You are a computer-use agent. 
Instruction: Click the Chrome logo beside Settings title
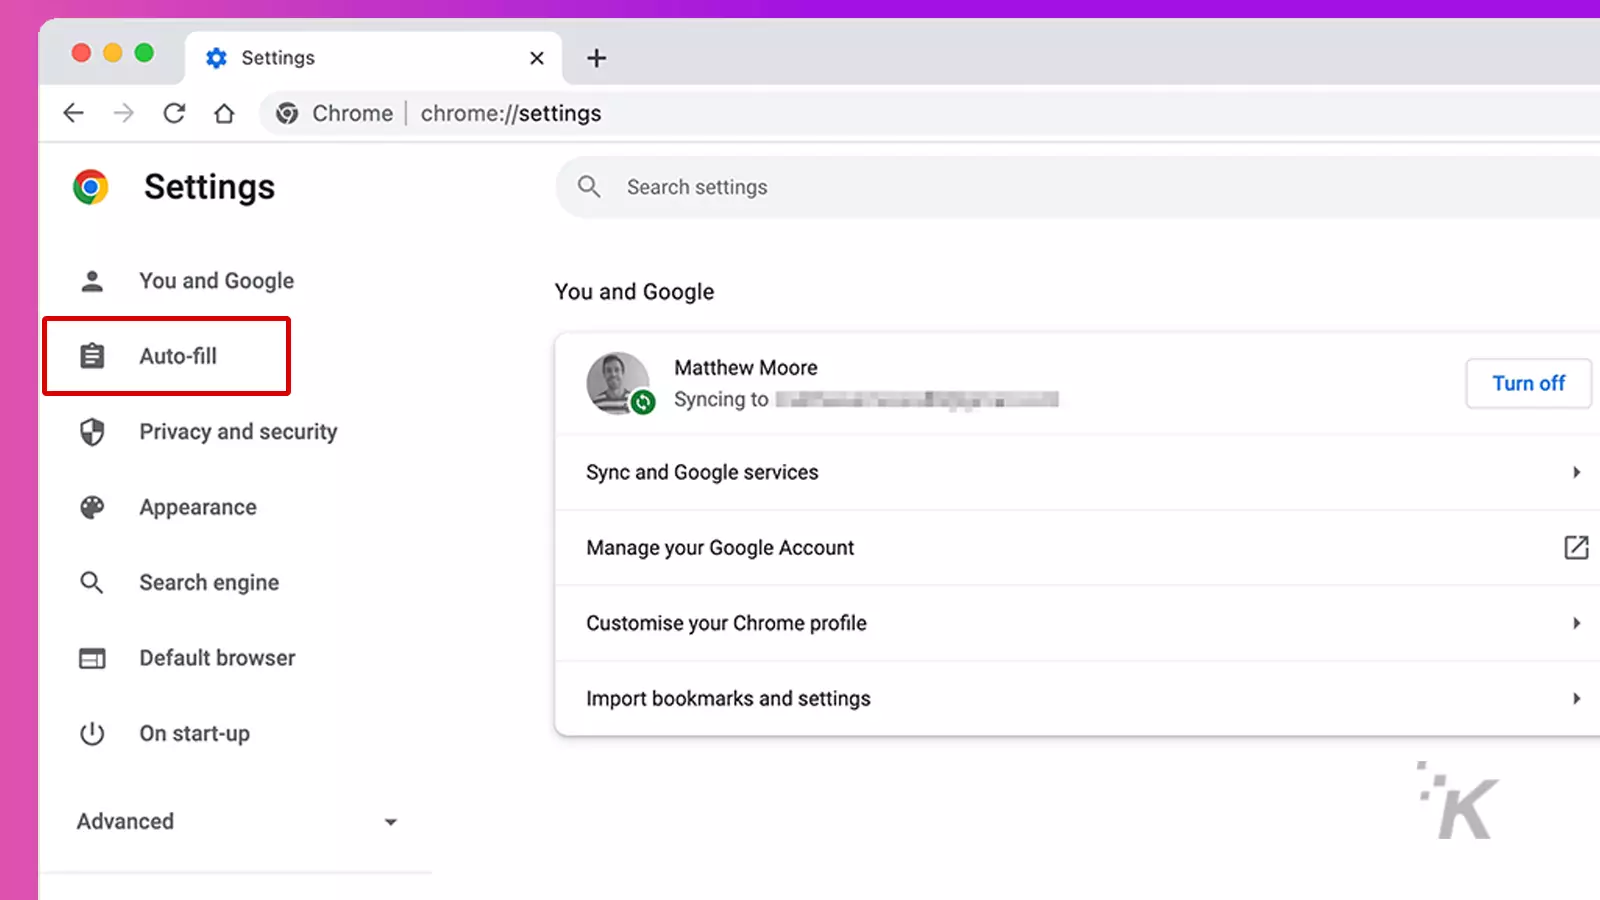(x=91, y=187)
